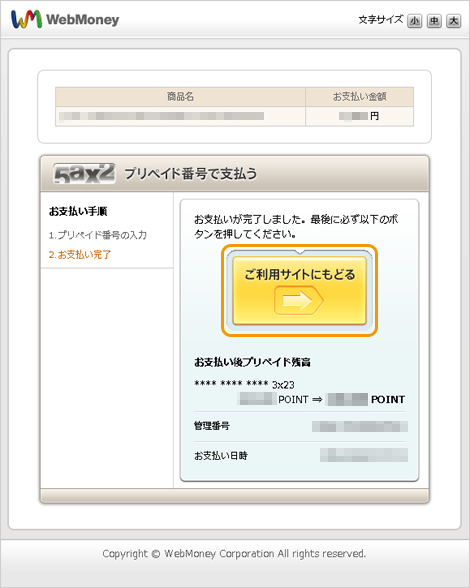Image resolution: width=470 pixels, height=588 pixels.
Task: Click the お支払い手順 sidebar heading
Action: coord(78,212)
